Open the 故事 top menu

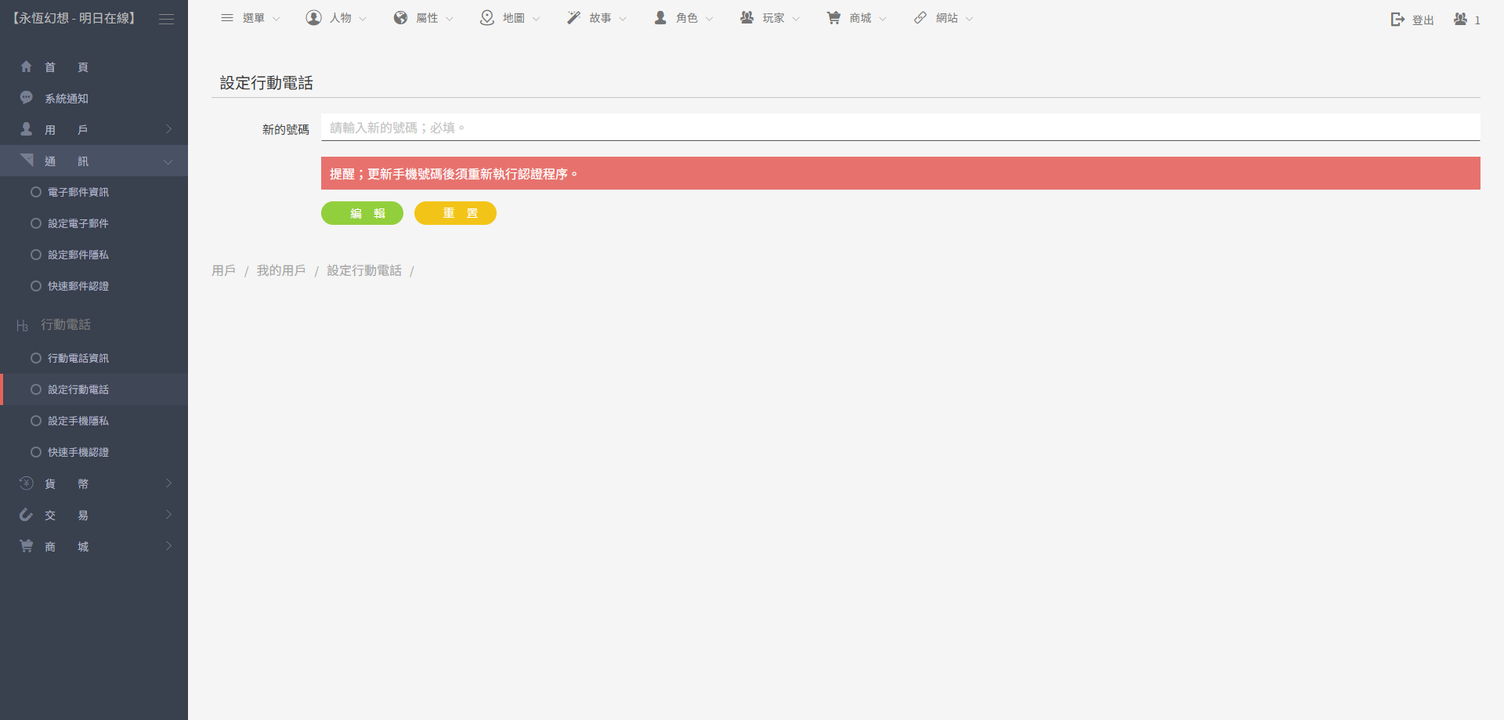point(598,18)
